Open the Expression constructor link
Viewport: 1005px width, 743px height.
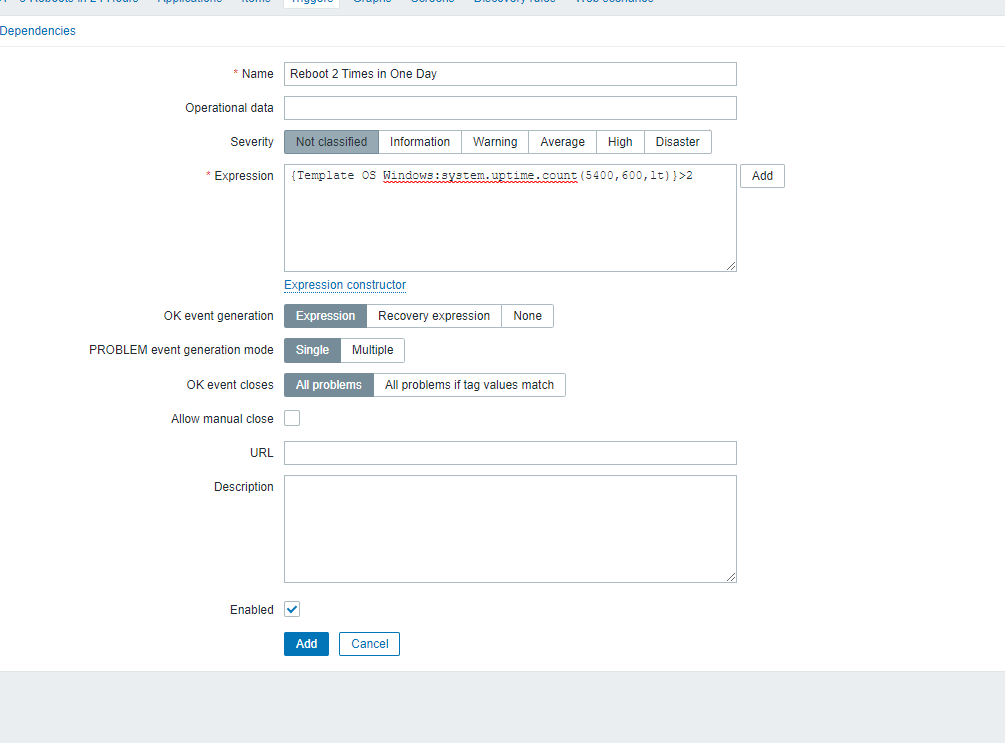point(345,285)
